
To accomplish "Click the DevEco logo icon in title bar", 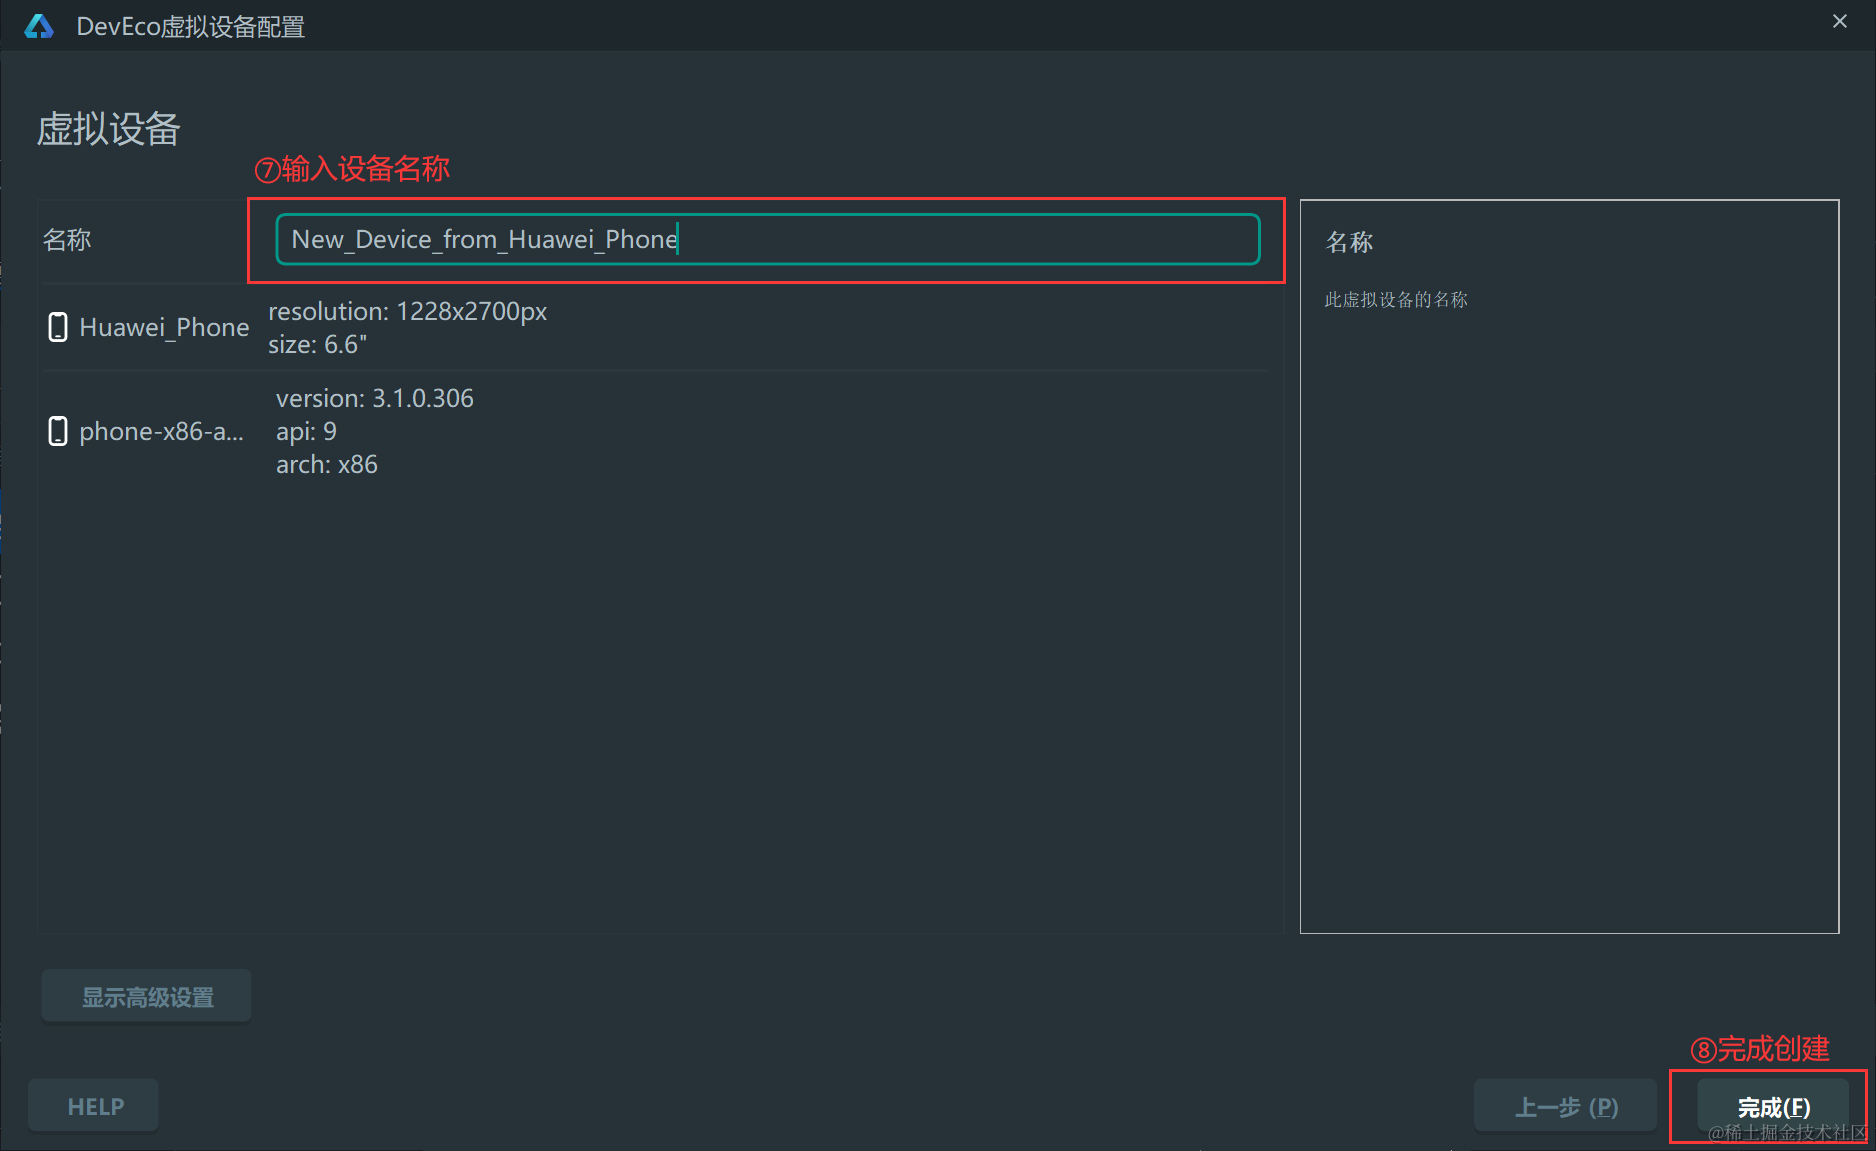I will (x=39, y=26).
